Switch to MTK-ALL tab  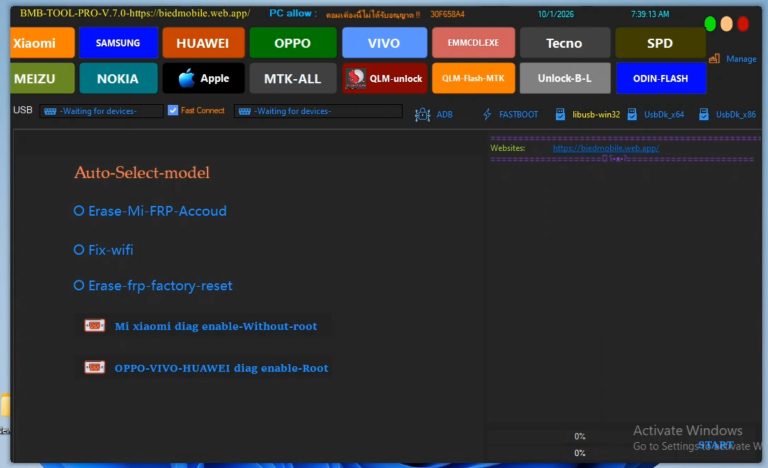(x=292, y=78)
